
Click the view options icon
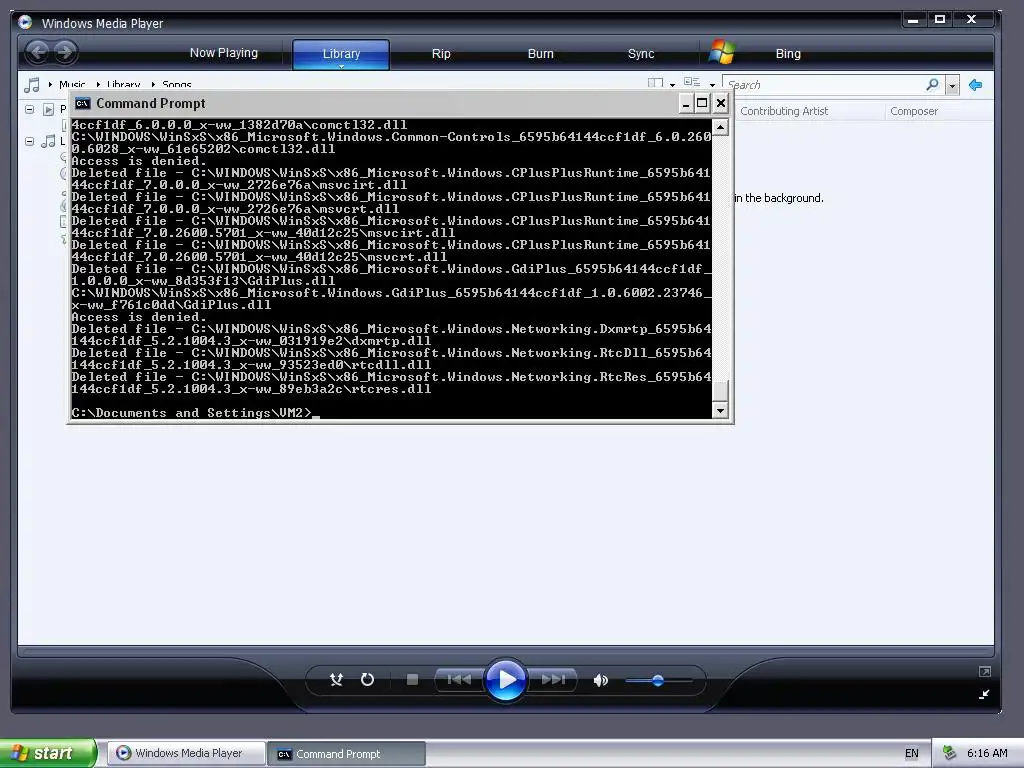692,82
